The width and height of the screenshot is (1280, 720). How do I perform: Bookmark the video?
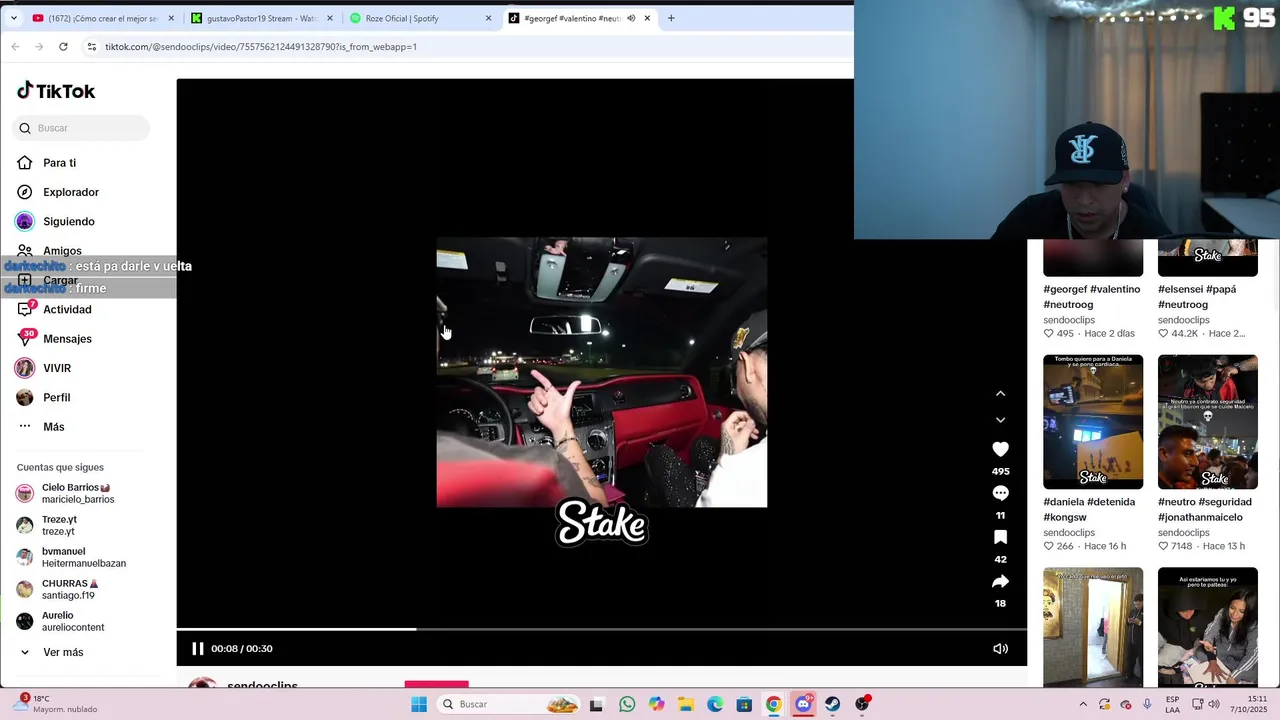tap(1000, 537)
